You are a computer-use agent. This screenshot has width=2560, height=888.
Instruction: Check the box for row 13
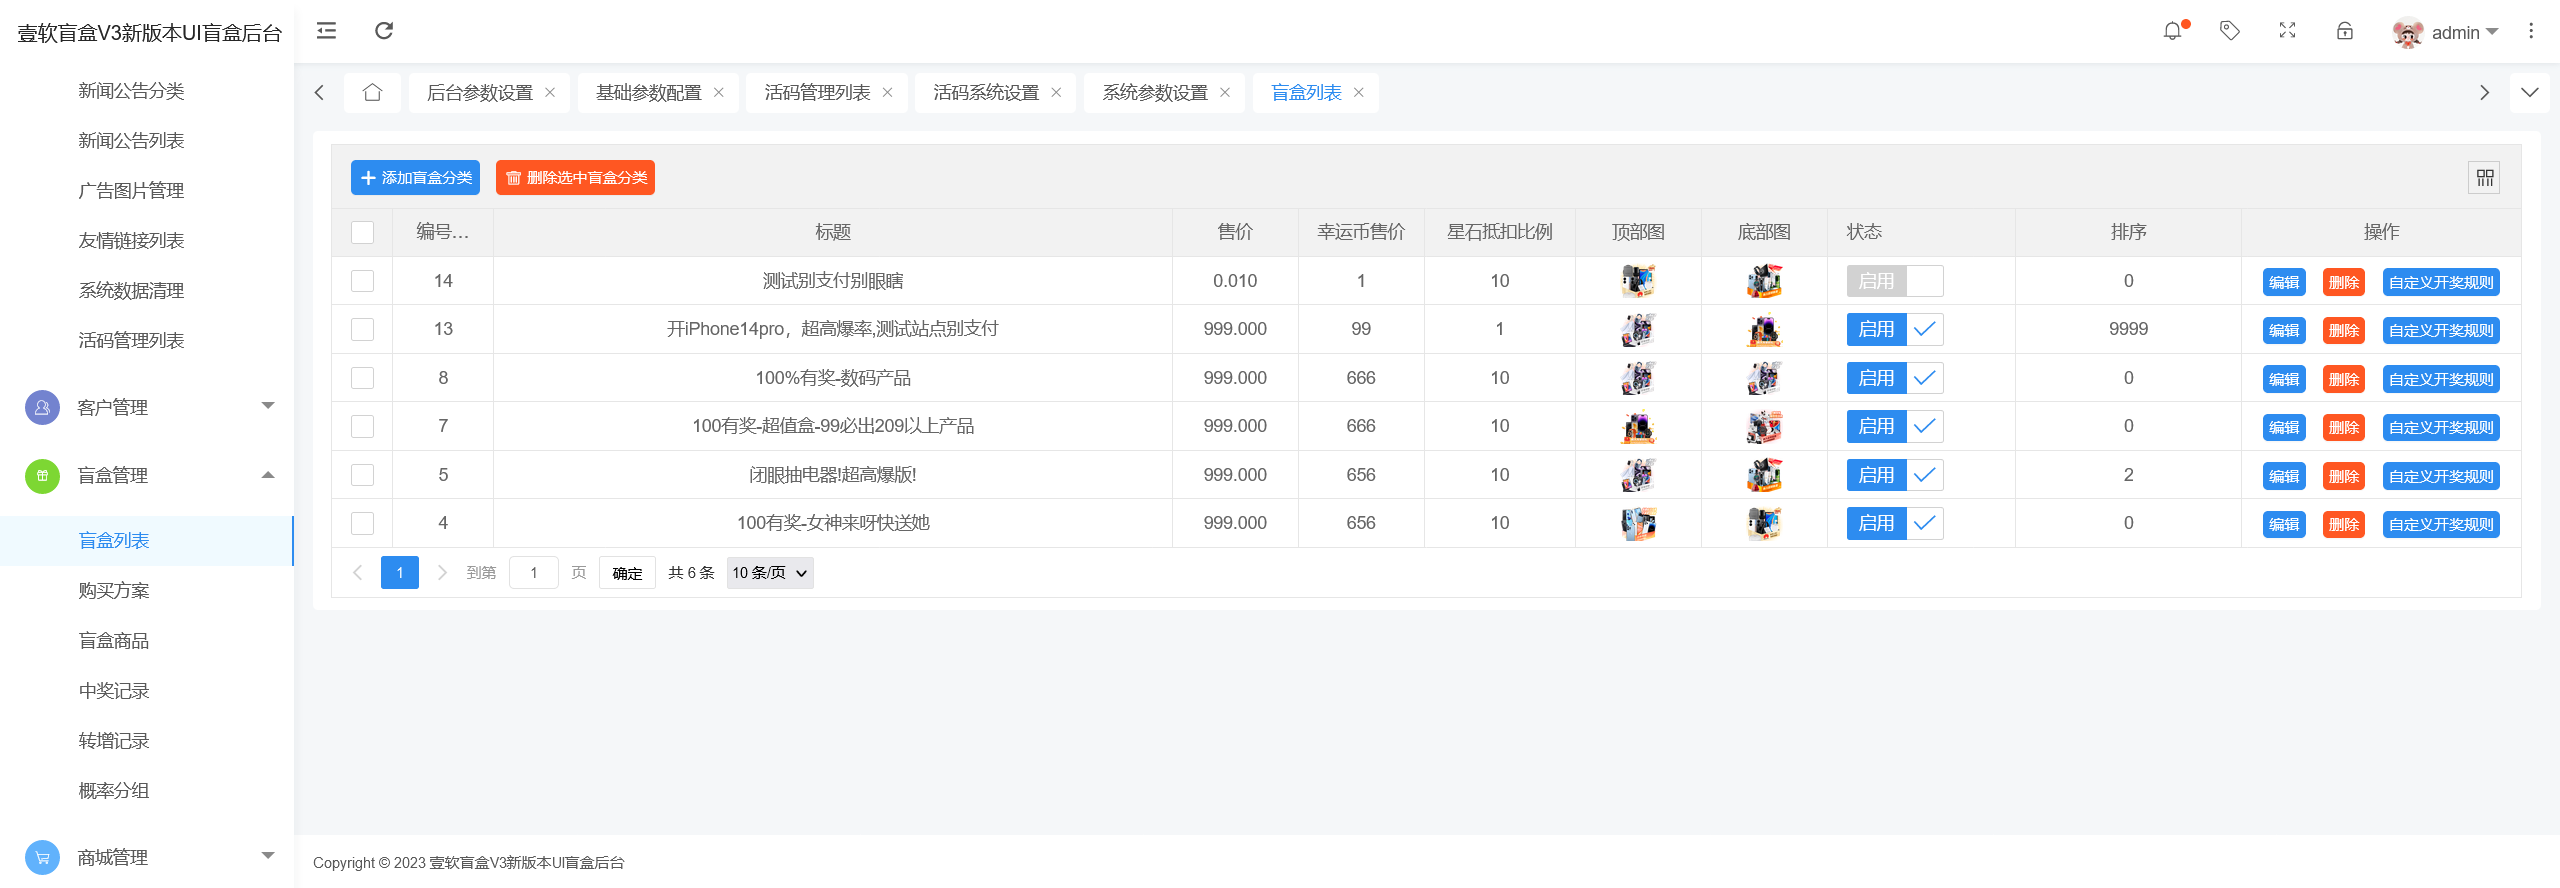pos(363,329)
